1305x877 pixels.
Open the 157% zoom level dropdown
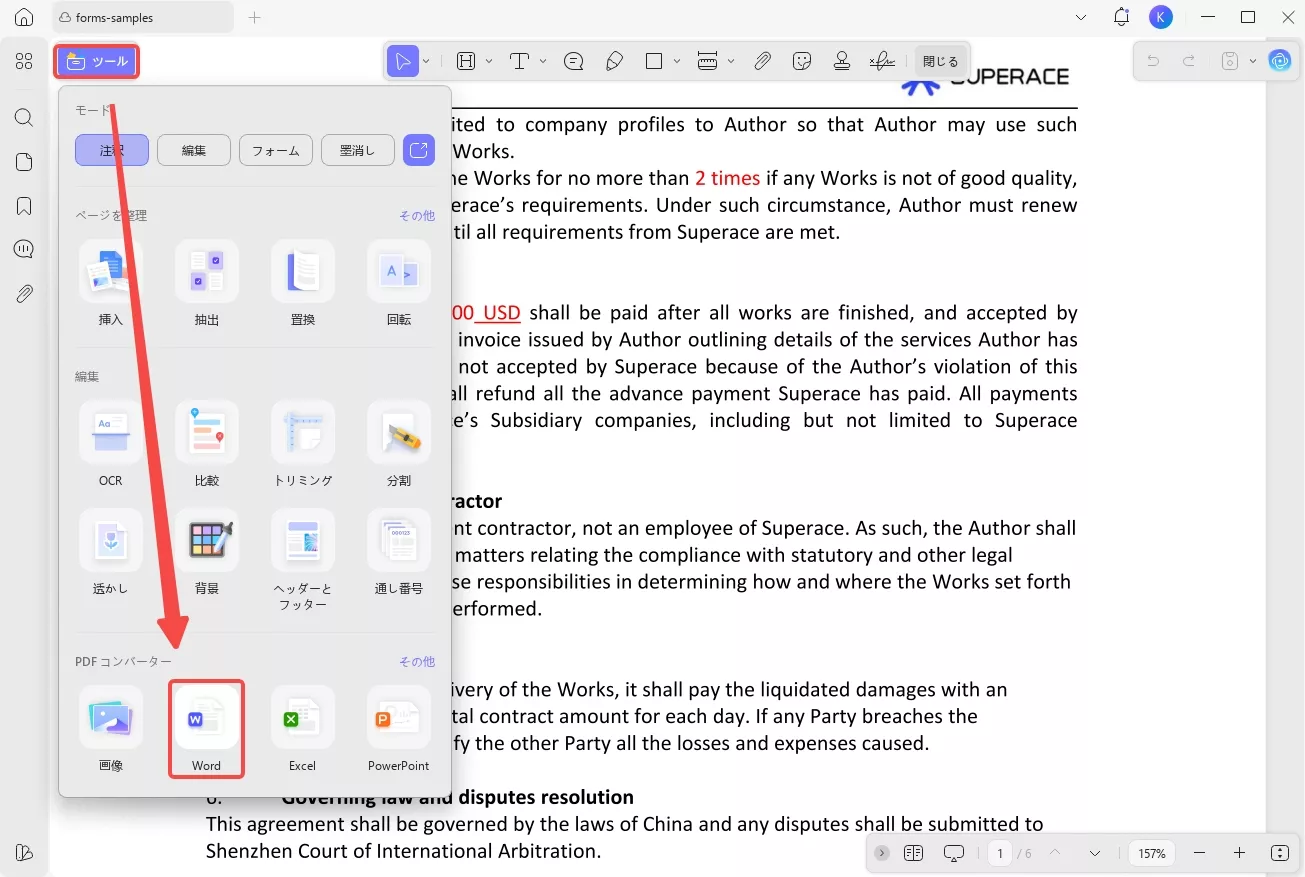point(1152,853)
